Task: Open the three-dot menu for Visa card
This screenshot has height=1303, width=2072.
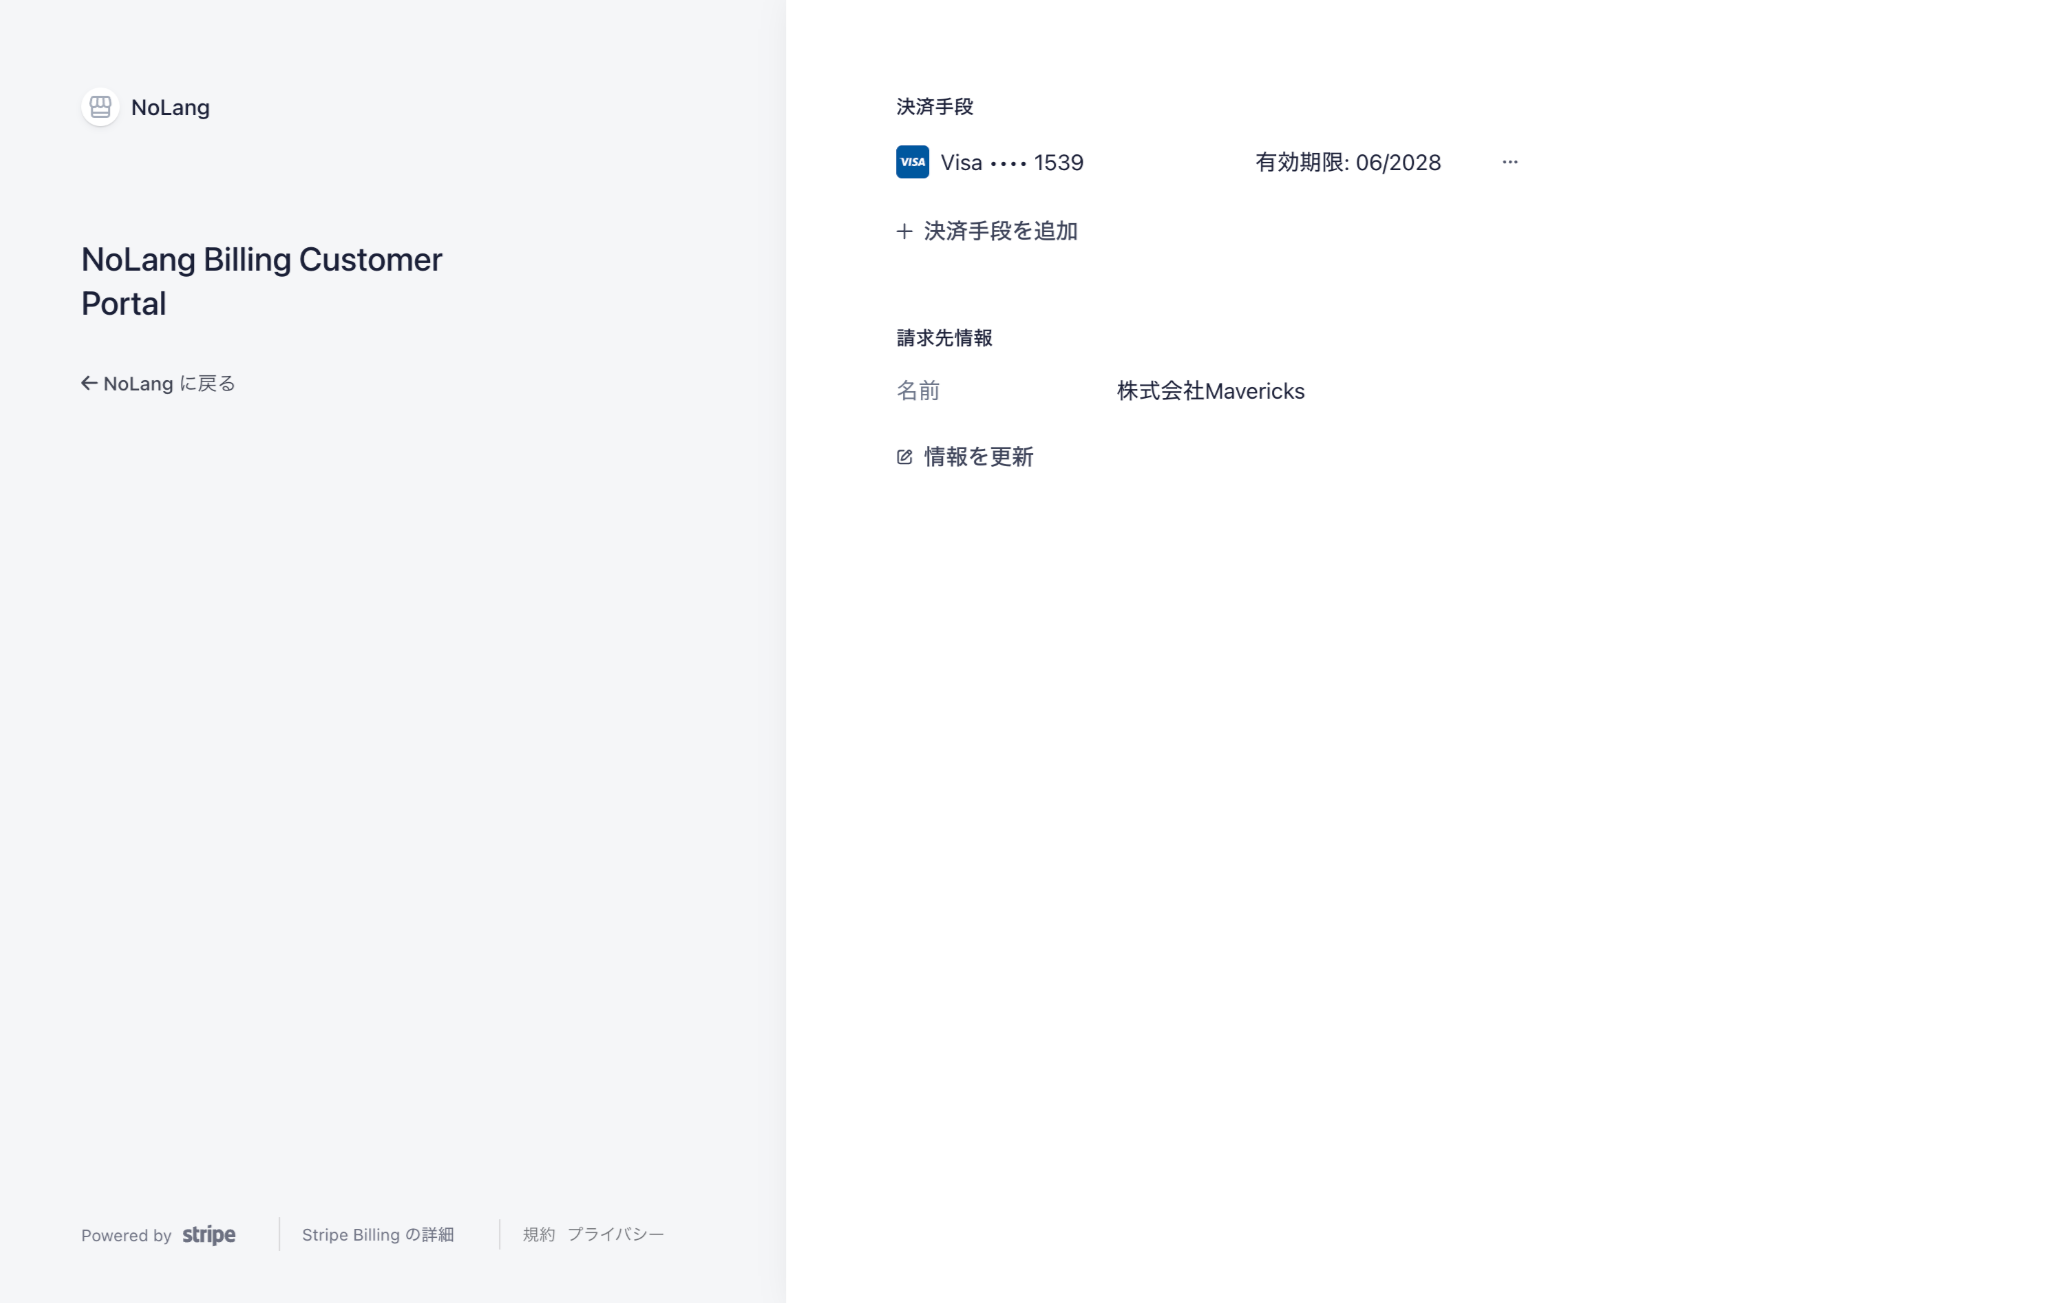Action: (1510, 162)
